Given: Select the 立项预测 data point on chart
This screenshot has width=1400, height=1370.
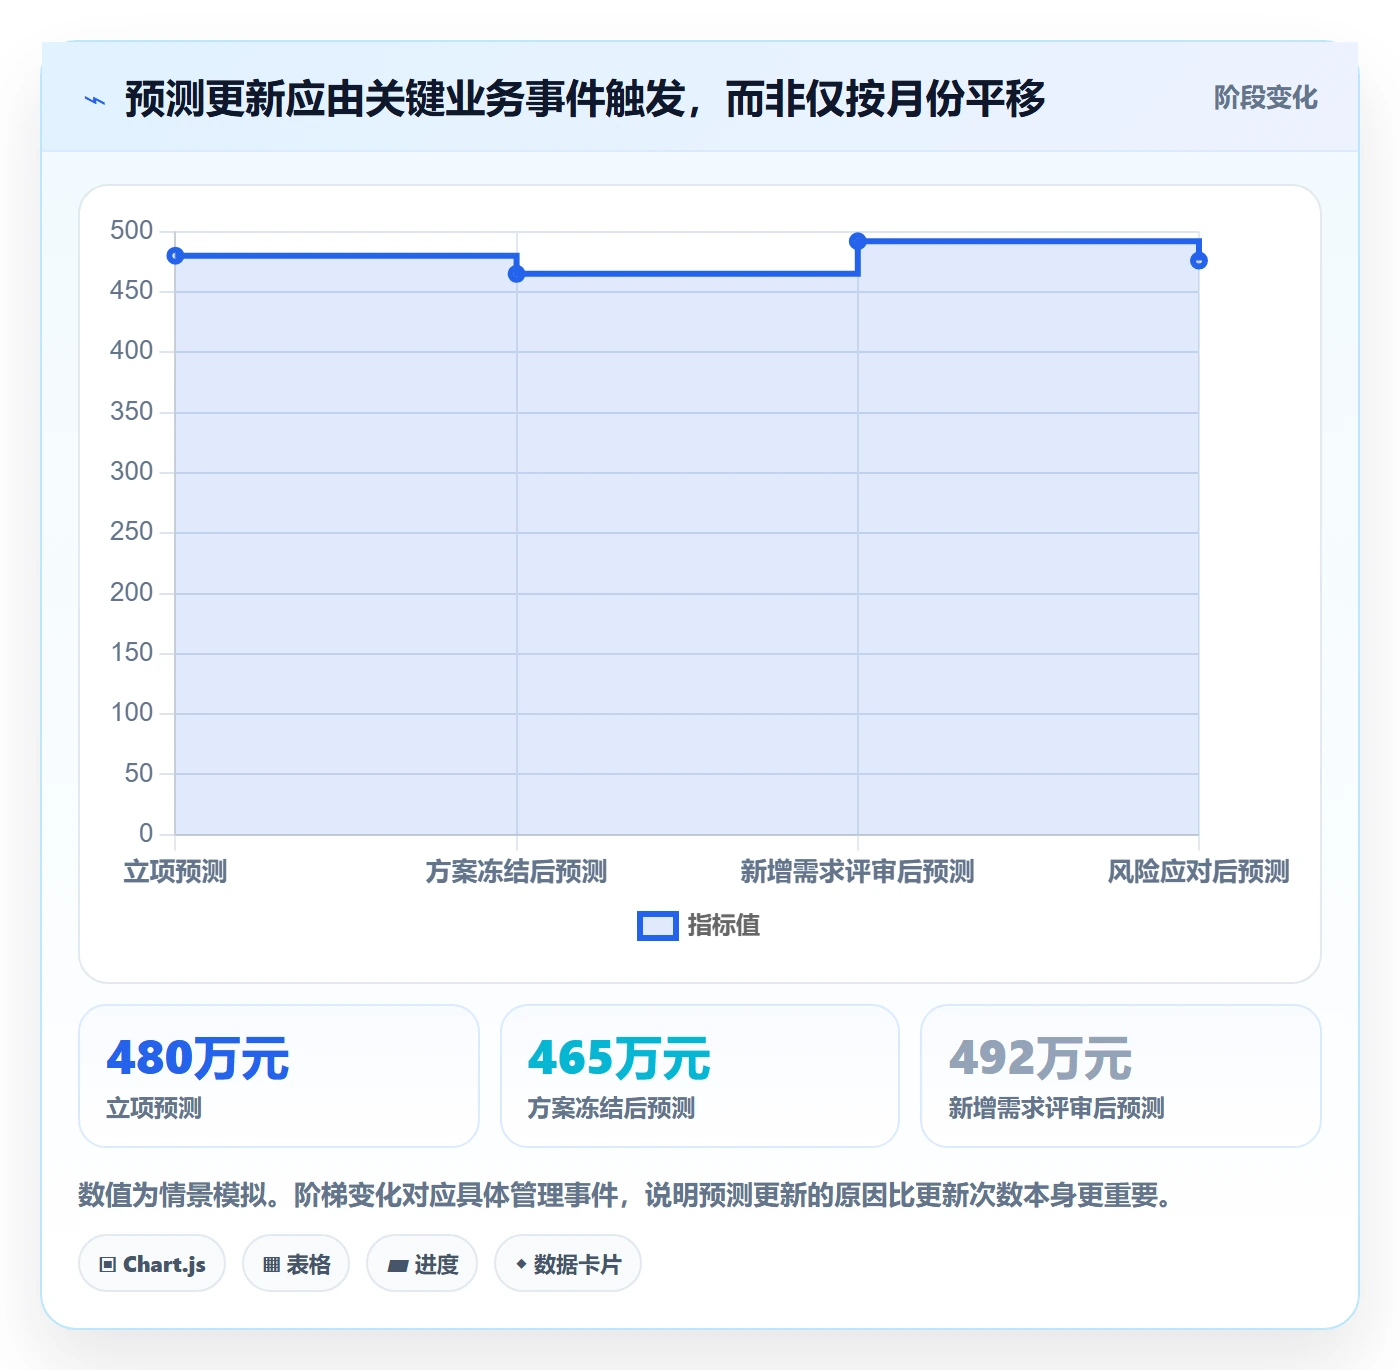Looking at the screenshot, I should (x=175, y=256).
